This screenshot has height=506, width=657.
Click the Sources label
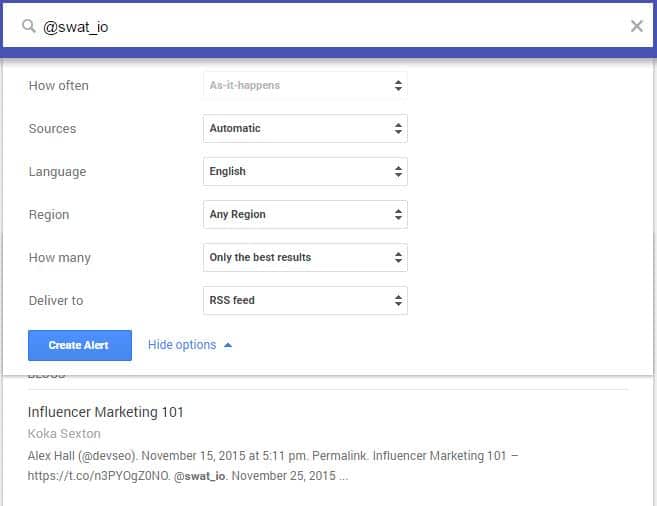52,129
